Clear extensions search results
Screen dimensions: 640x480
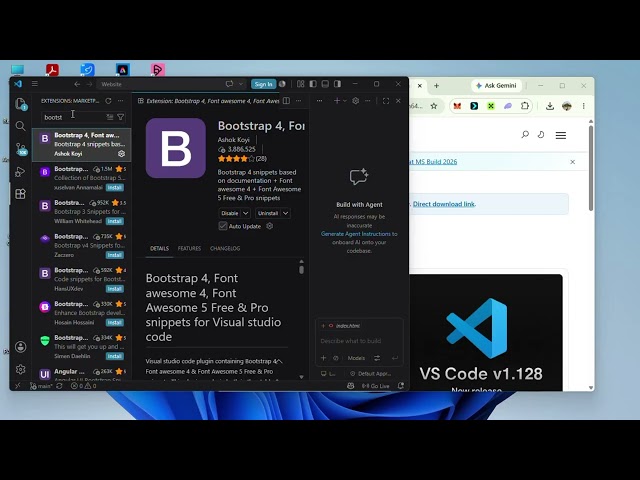point(110,117)
